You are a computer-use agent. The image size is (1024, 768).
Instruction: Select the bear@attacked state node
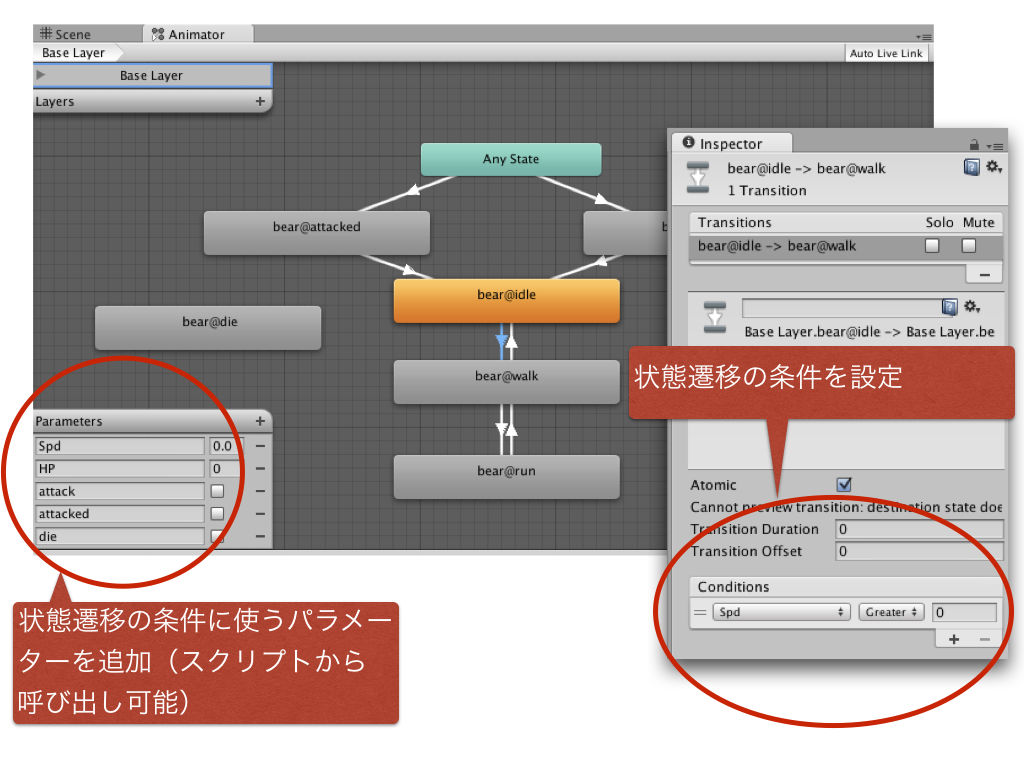317,232
